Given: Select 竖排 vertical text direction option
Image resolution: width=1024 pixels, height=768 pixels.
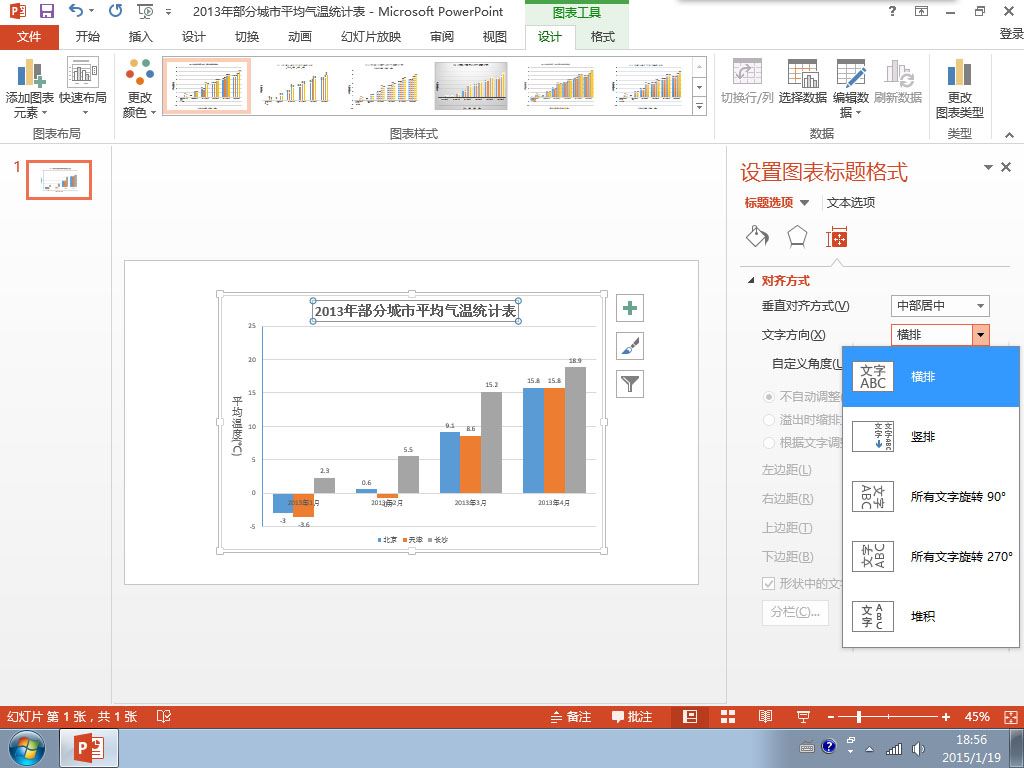Looking at the screenshot, I should (931, 437).
